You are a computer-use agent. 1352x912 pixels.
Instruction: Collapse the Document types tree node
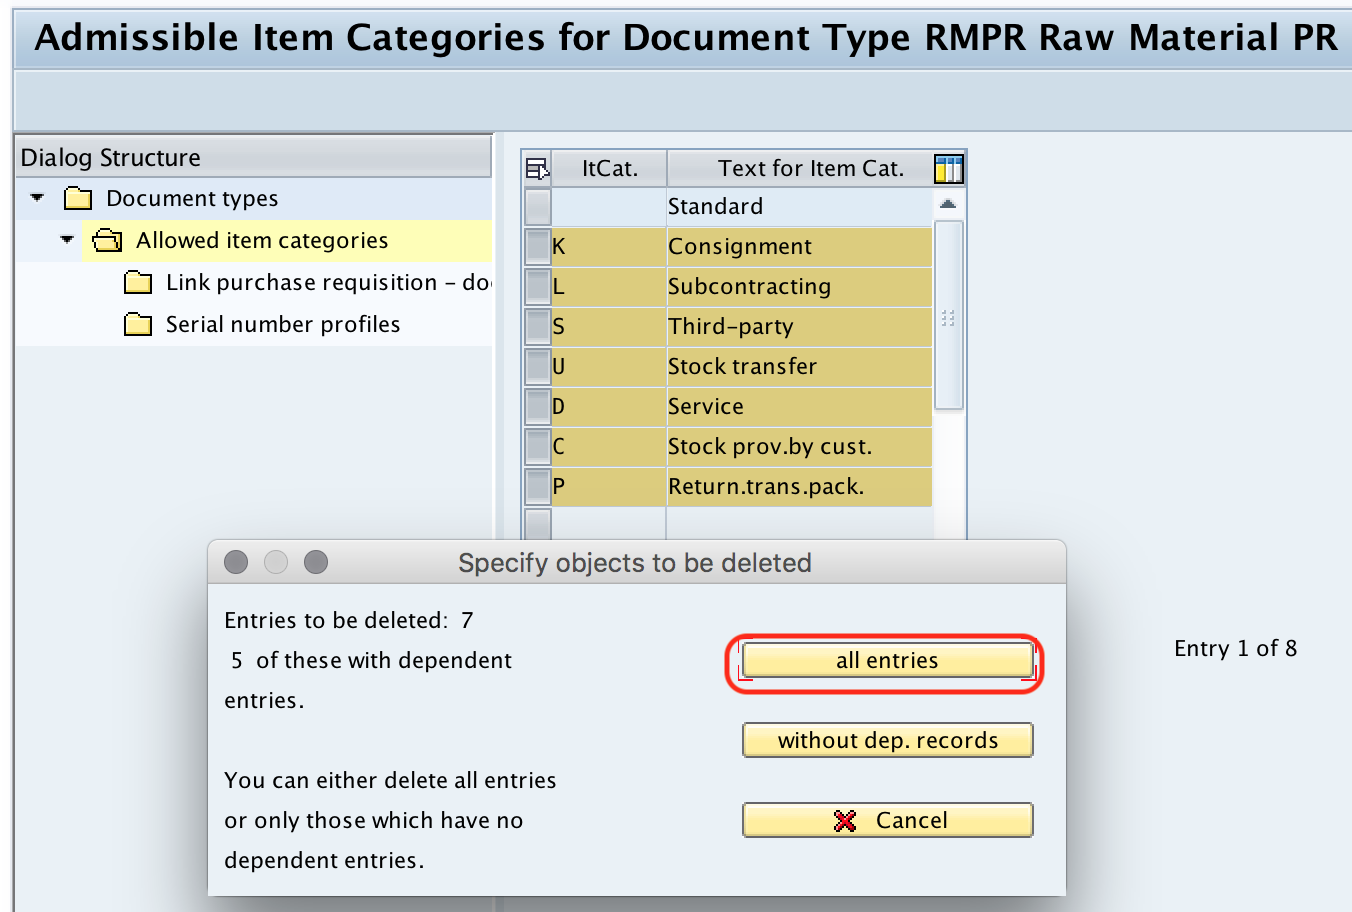pos(36,198)
